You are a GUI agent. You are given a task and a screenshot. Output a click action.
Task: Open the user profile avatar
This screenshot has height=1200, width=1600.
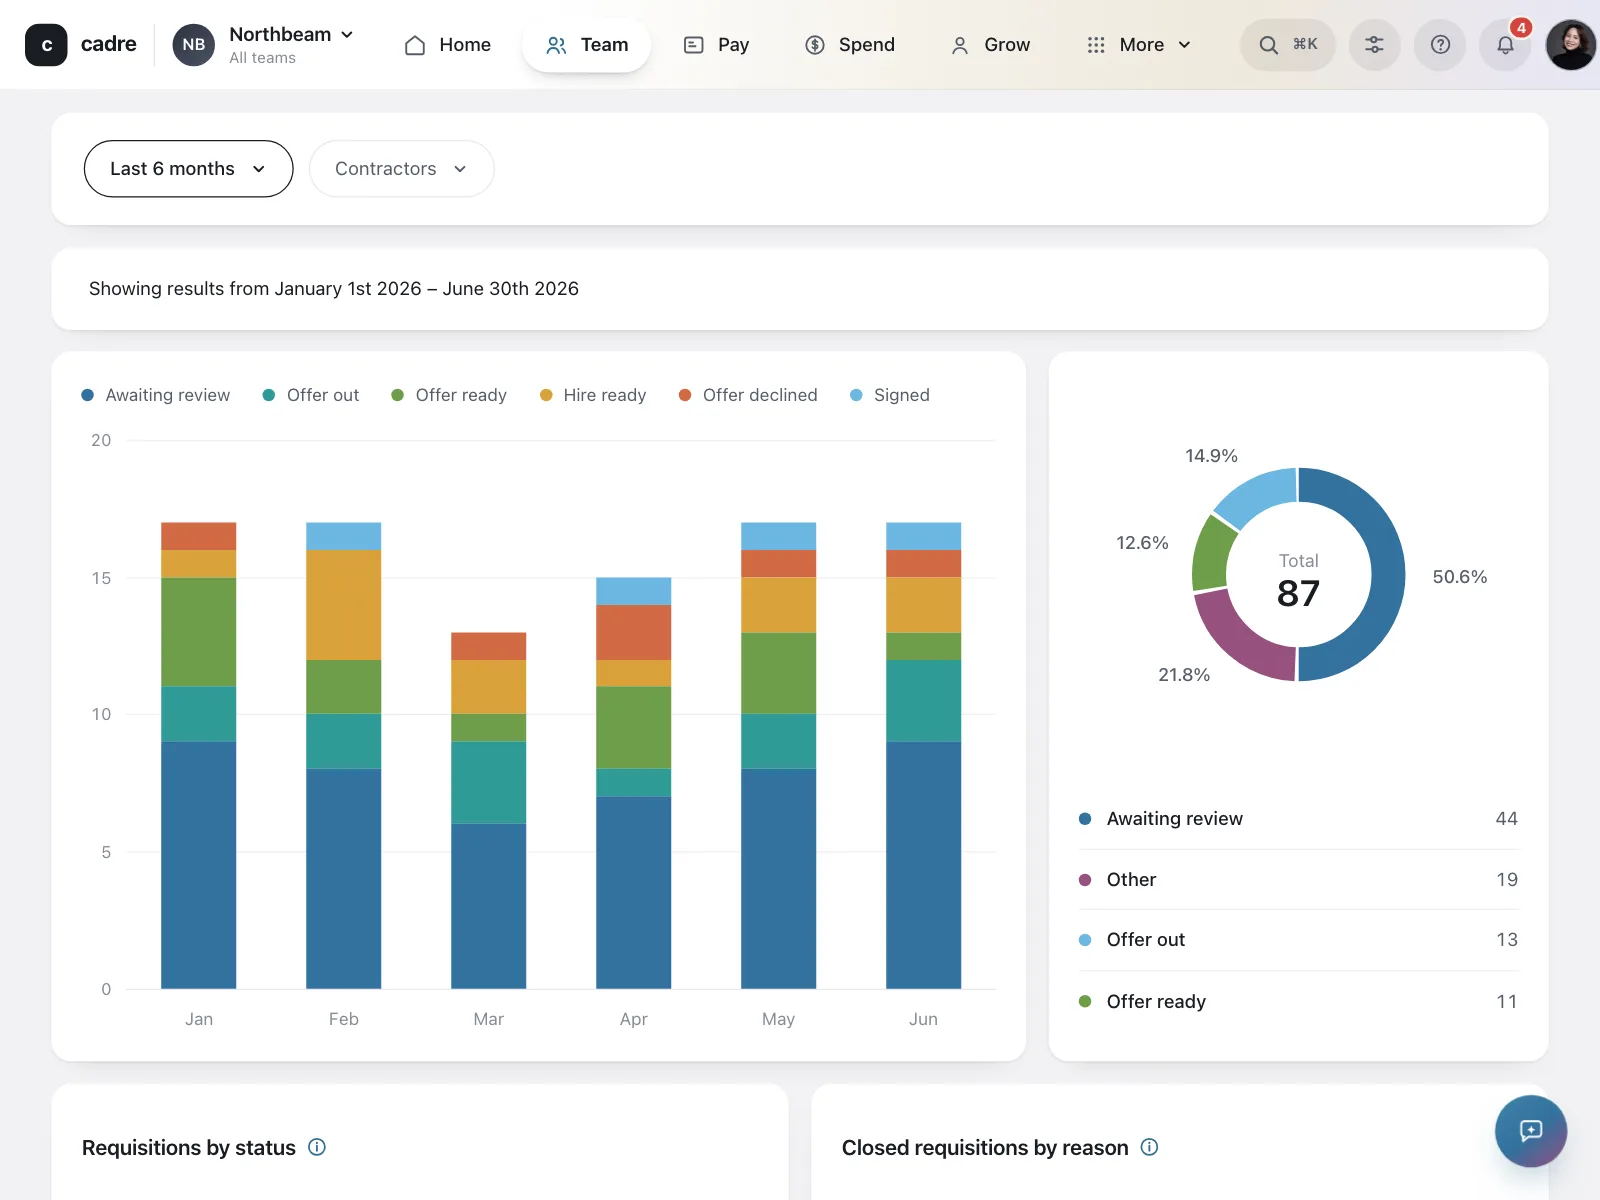pyautogui.click(x=1571, y=45)
